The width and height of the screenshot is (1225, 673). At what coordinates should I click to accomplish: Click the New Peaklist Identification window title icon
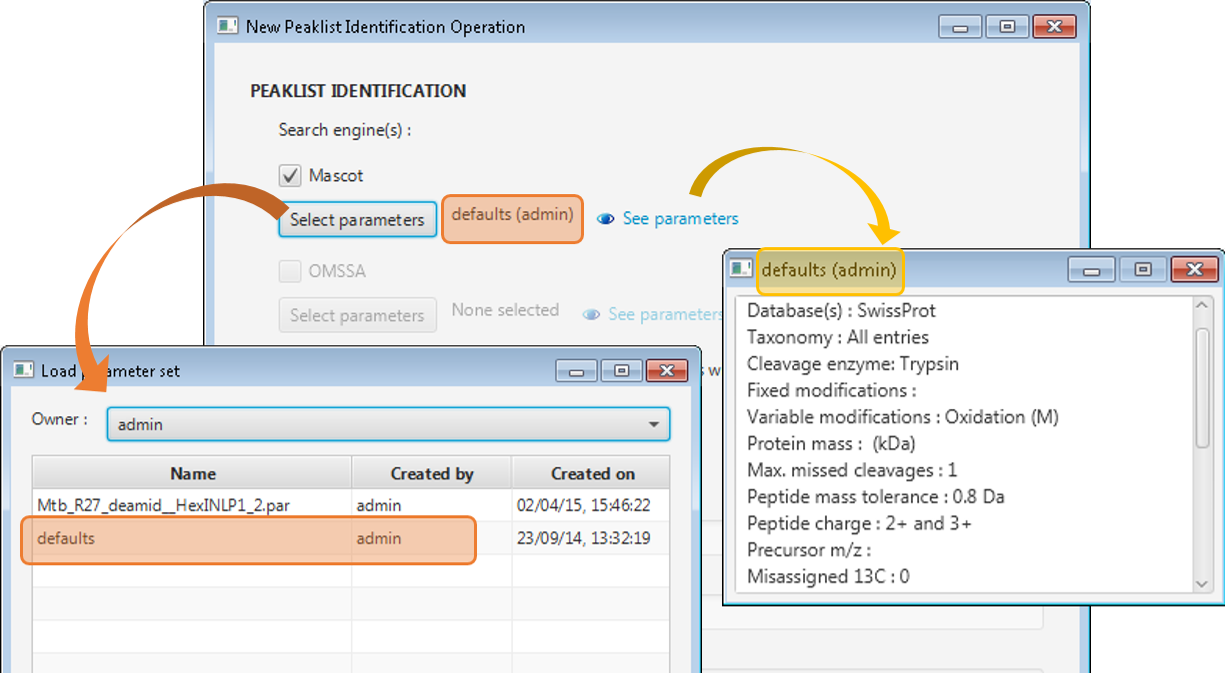point(228,27)
